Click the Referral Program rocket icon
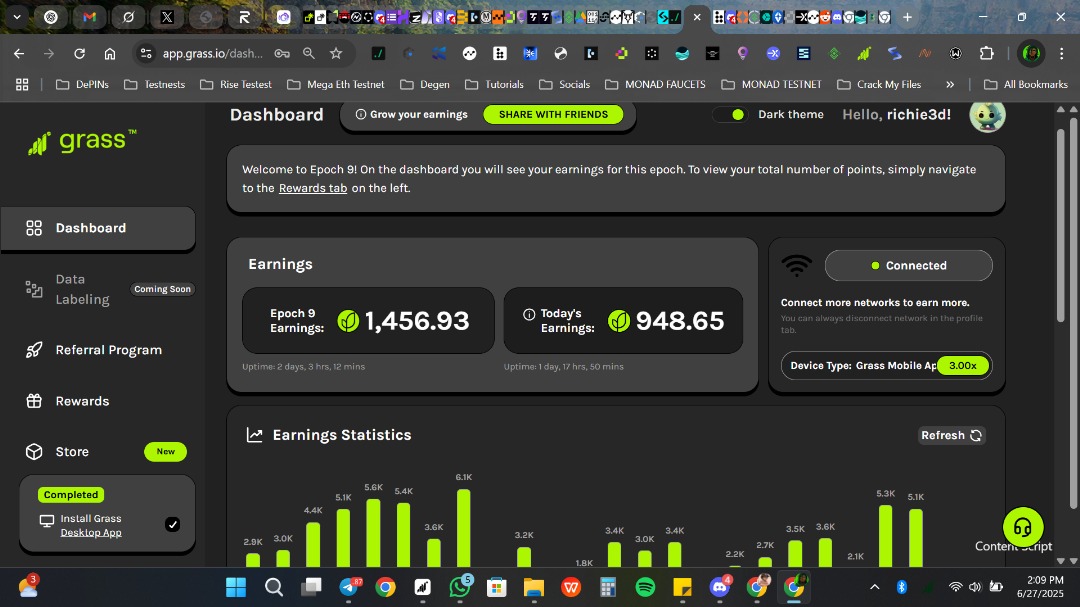The height and width of the screenshot is (607, 1080). coord(34,350)
